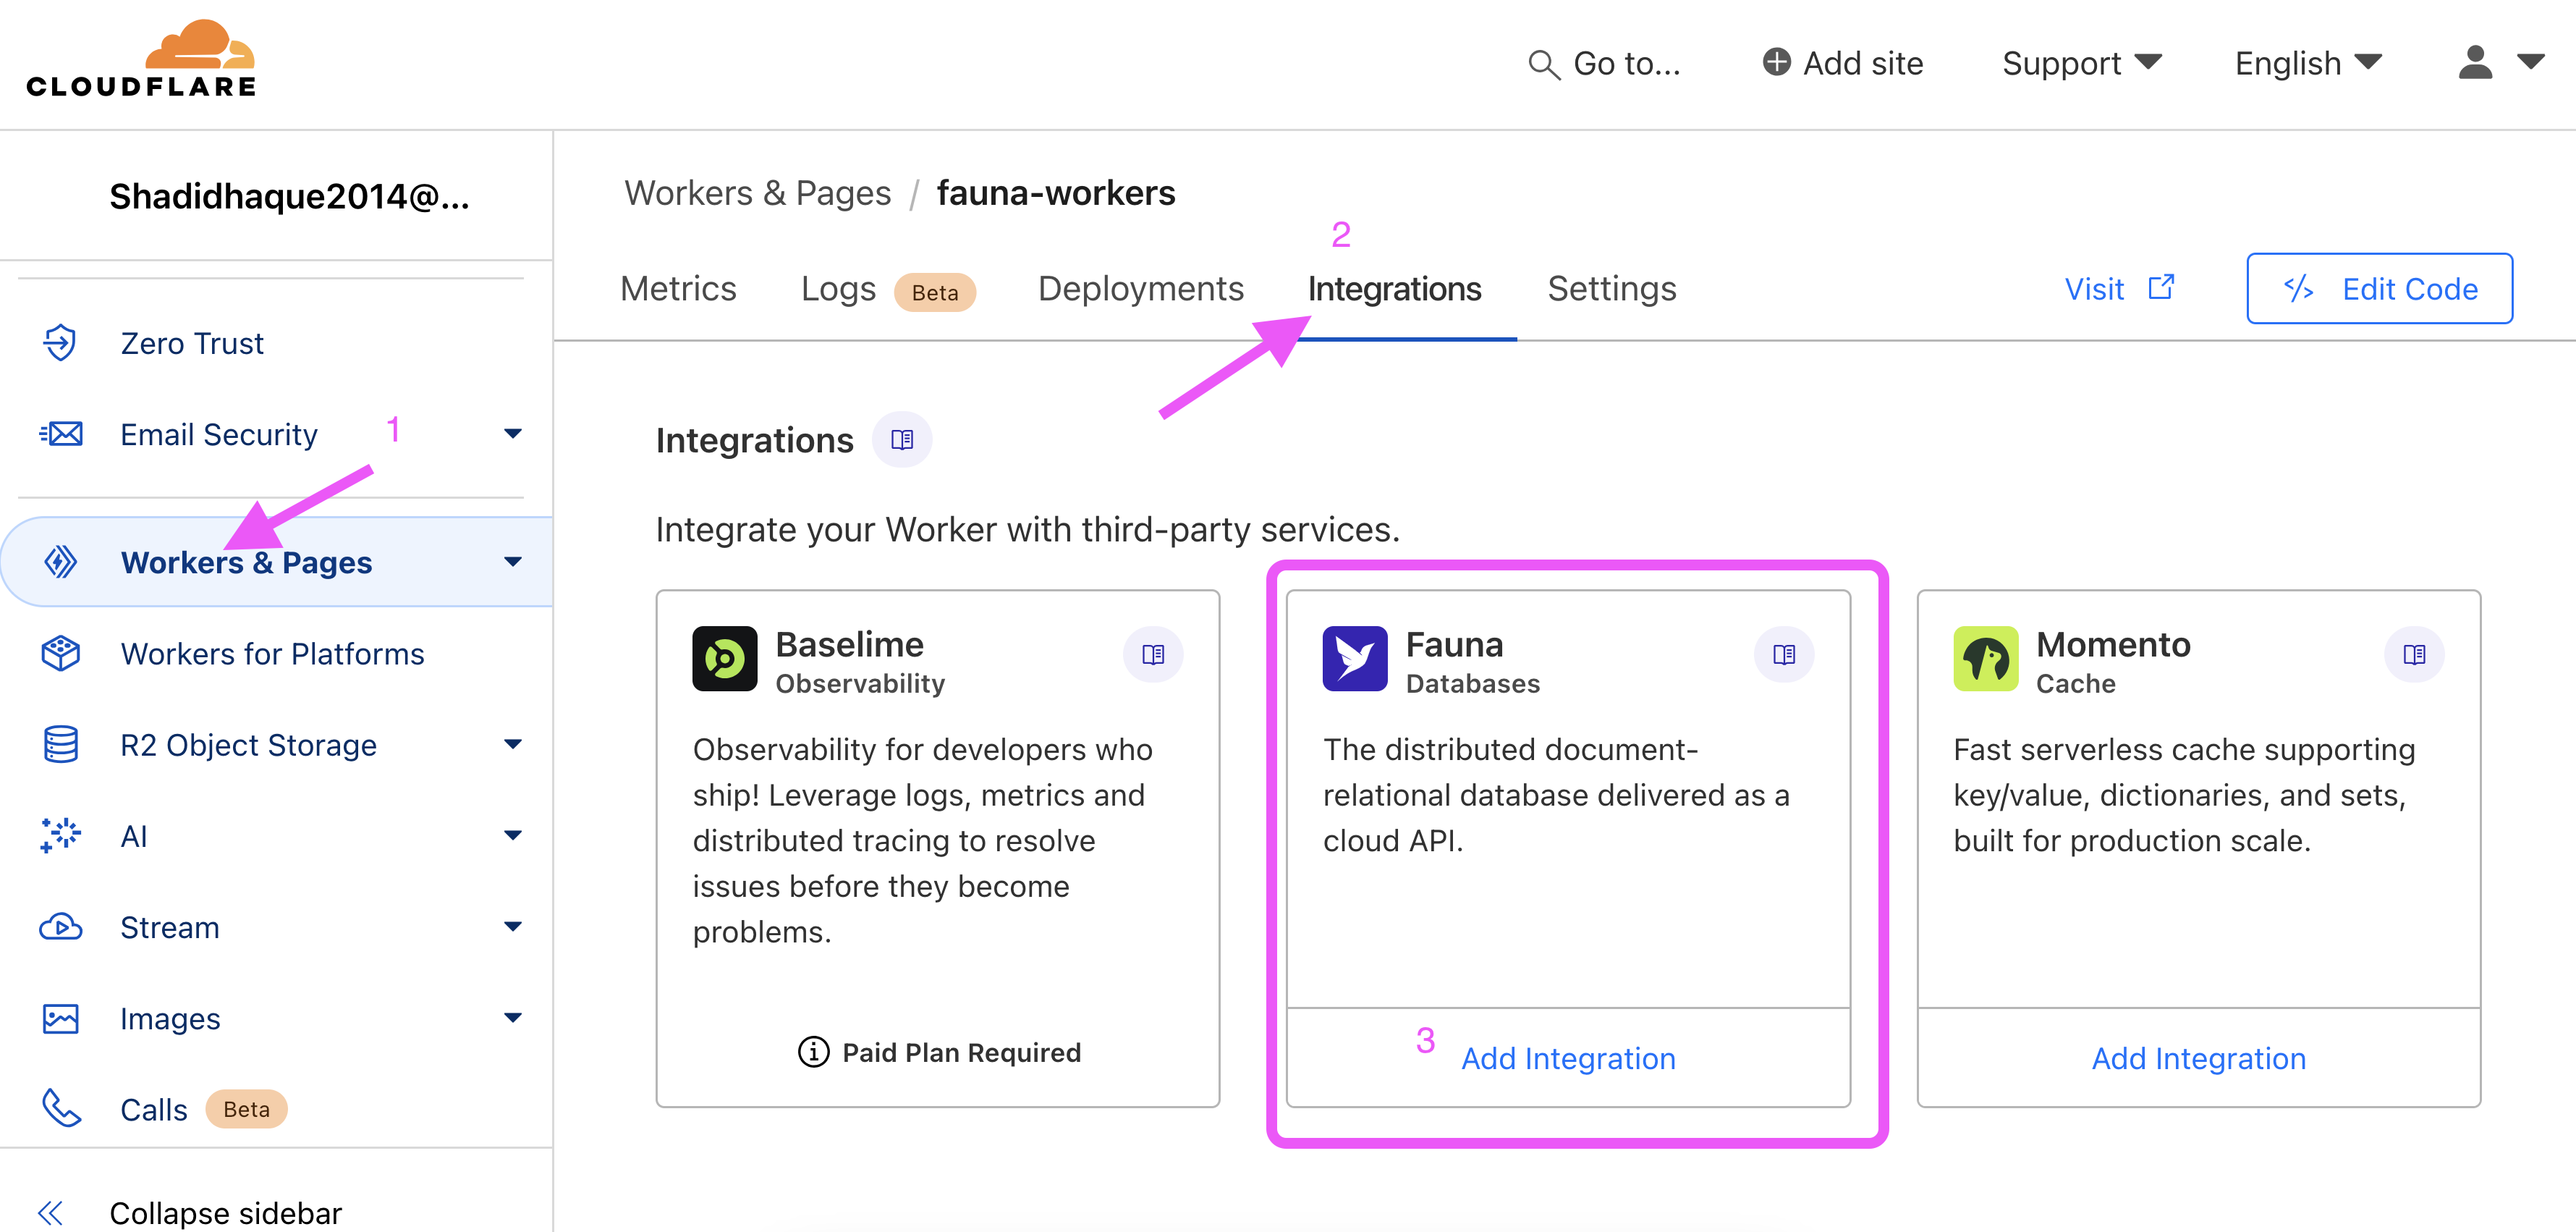Click the Fauna Databases subtitle
The height and width of the screenshot is (1232, 2576).
coord(1472,684)
